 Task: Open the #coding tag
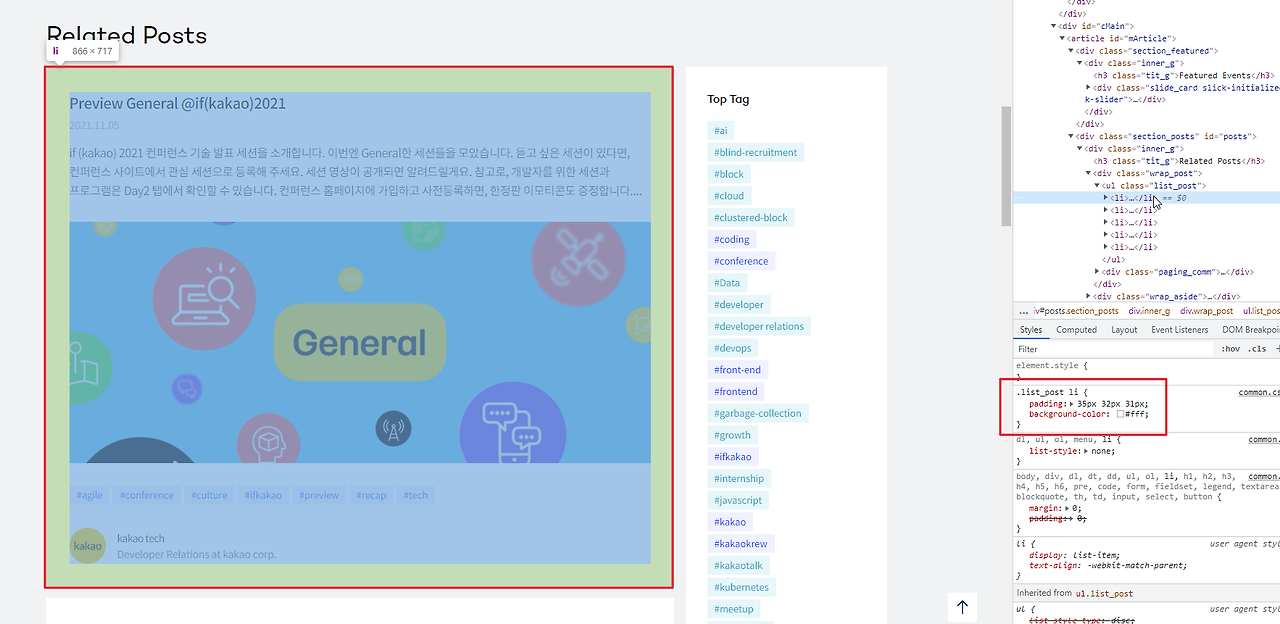[732, 240]
